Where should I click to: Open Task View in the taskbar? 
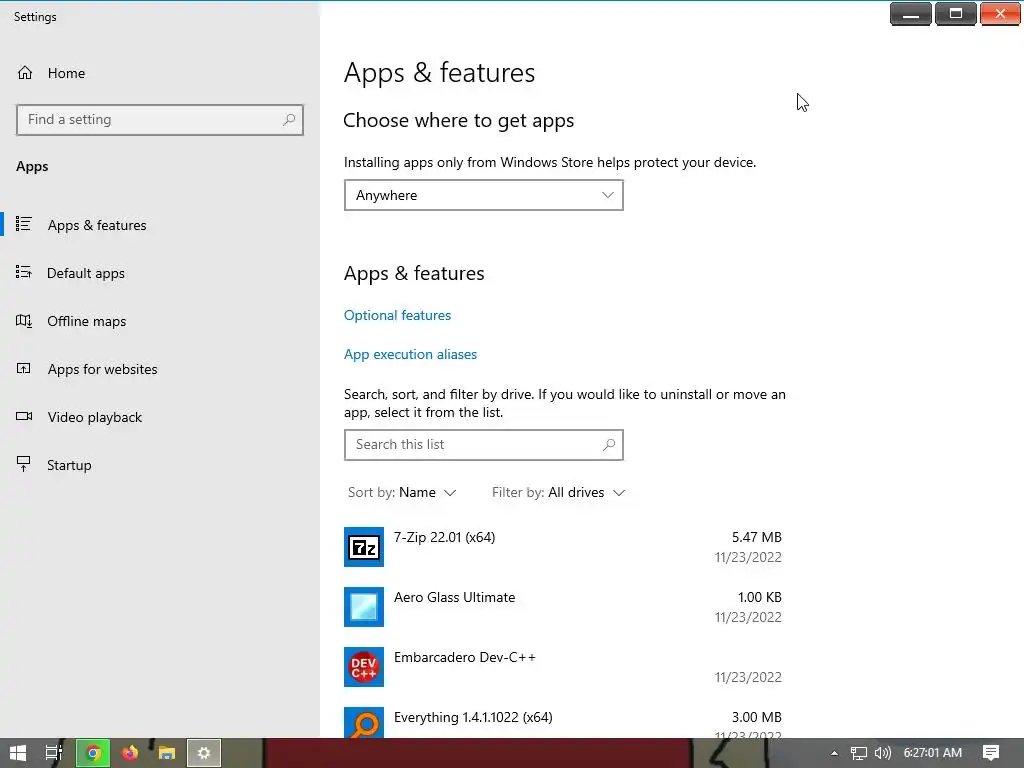click(x=54, y=753)
